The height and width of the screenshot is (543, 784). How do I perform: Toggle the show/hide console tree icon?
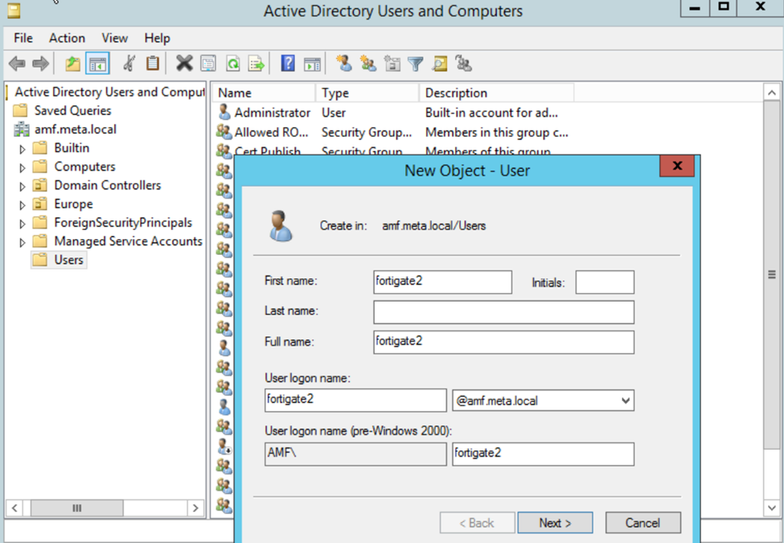coord(98,64)
